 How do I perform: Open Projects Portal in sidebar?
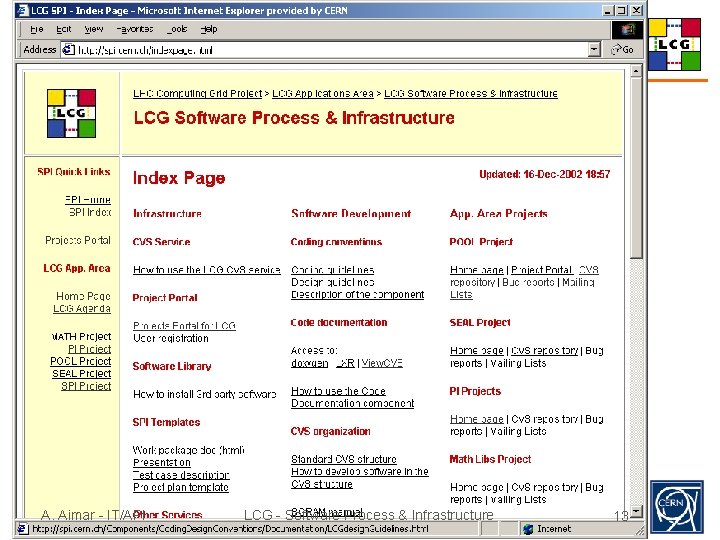(78, 240)
